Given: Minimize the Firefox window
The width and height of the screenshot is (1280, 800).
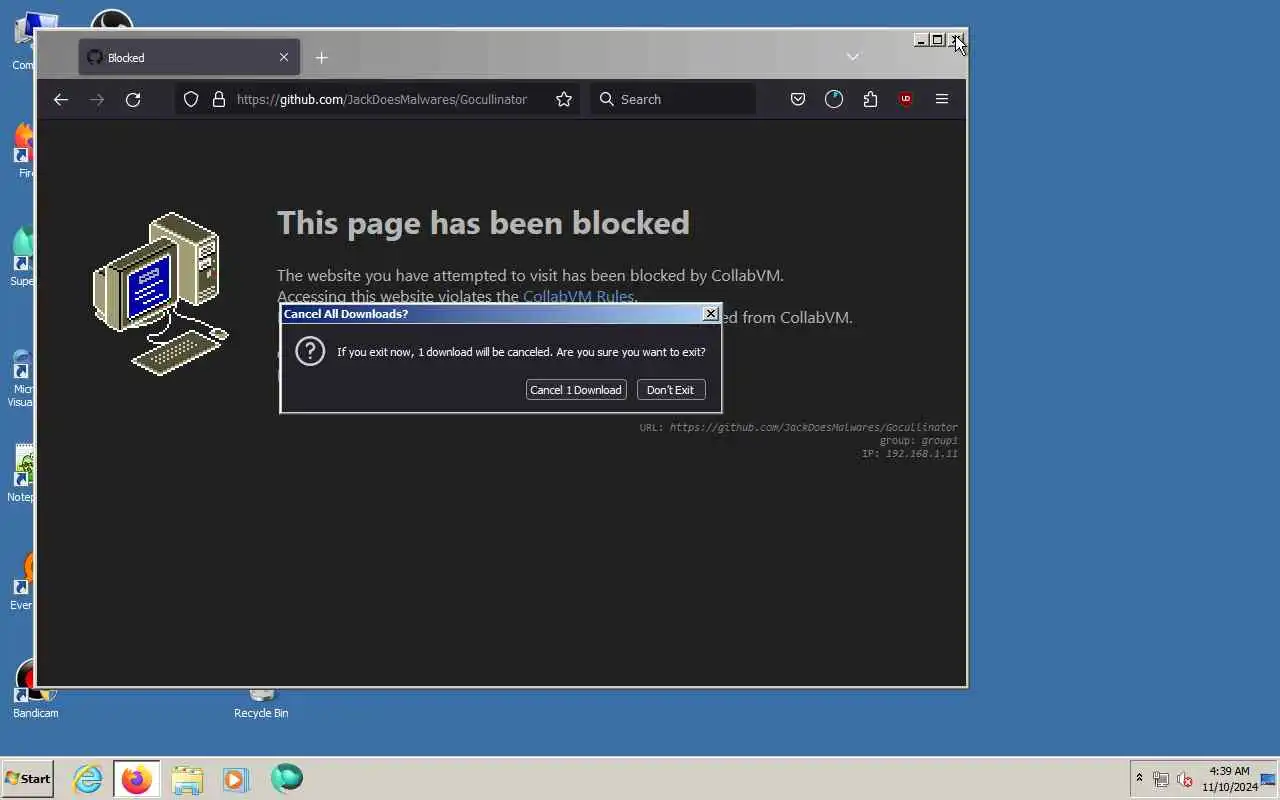Looking at the screenshot, I should pyautogui.click(x=921, y=40).
